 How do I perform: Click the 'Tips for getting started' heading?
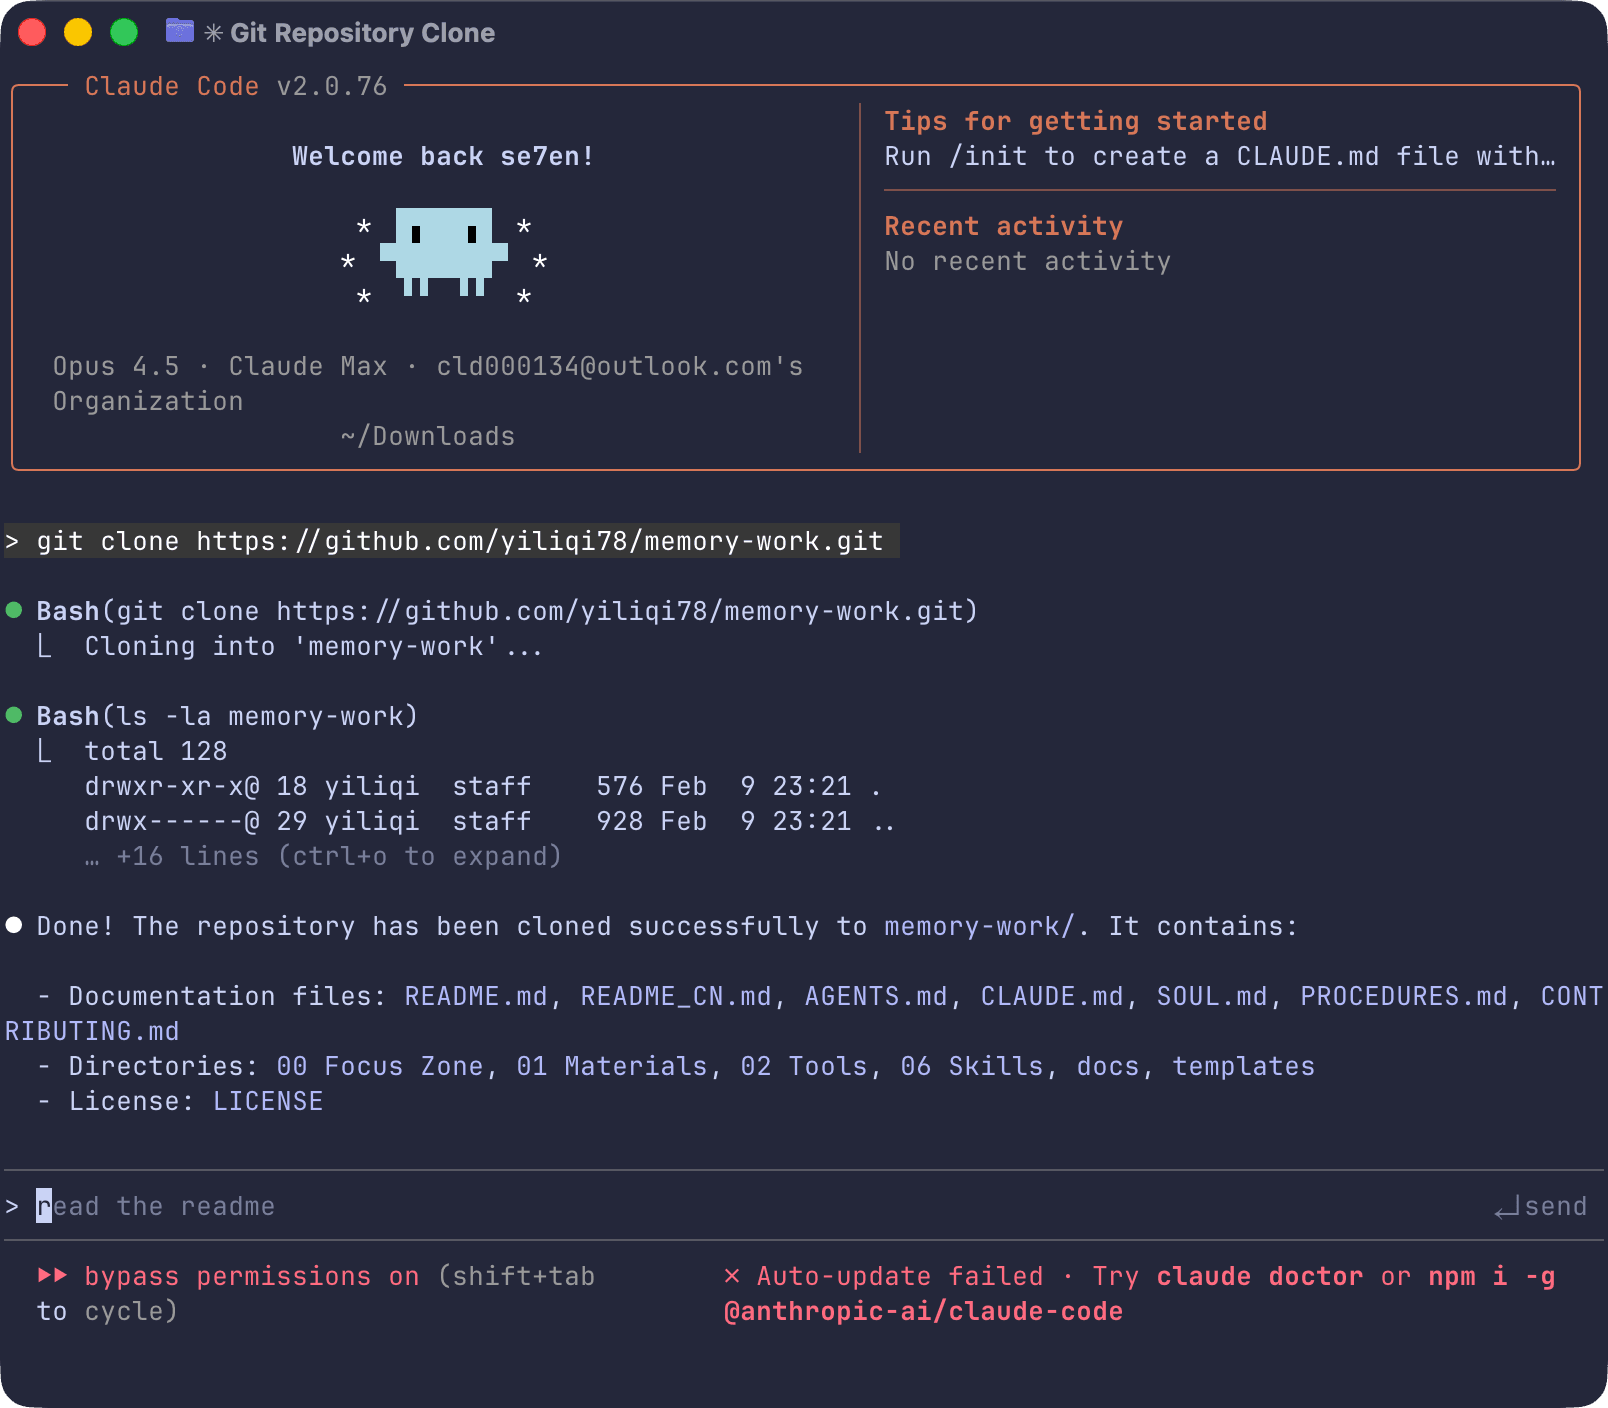[x=1076, y=122]
